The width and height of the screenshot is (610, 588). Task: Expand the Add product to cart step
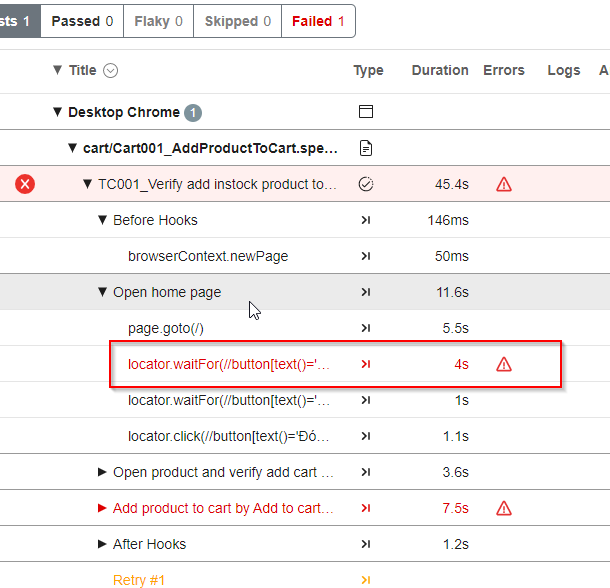(x=102, y=508)
